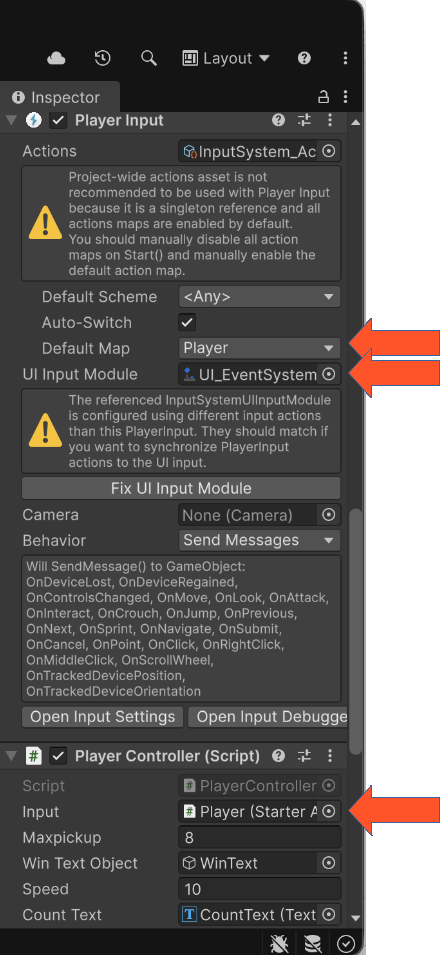Open the Layout menu

(226, 58)
